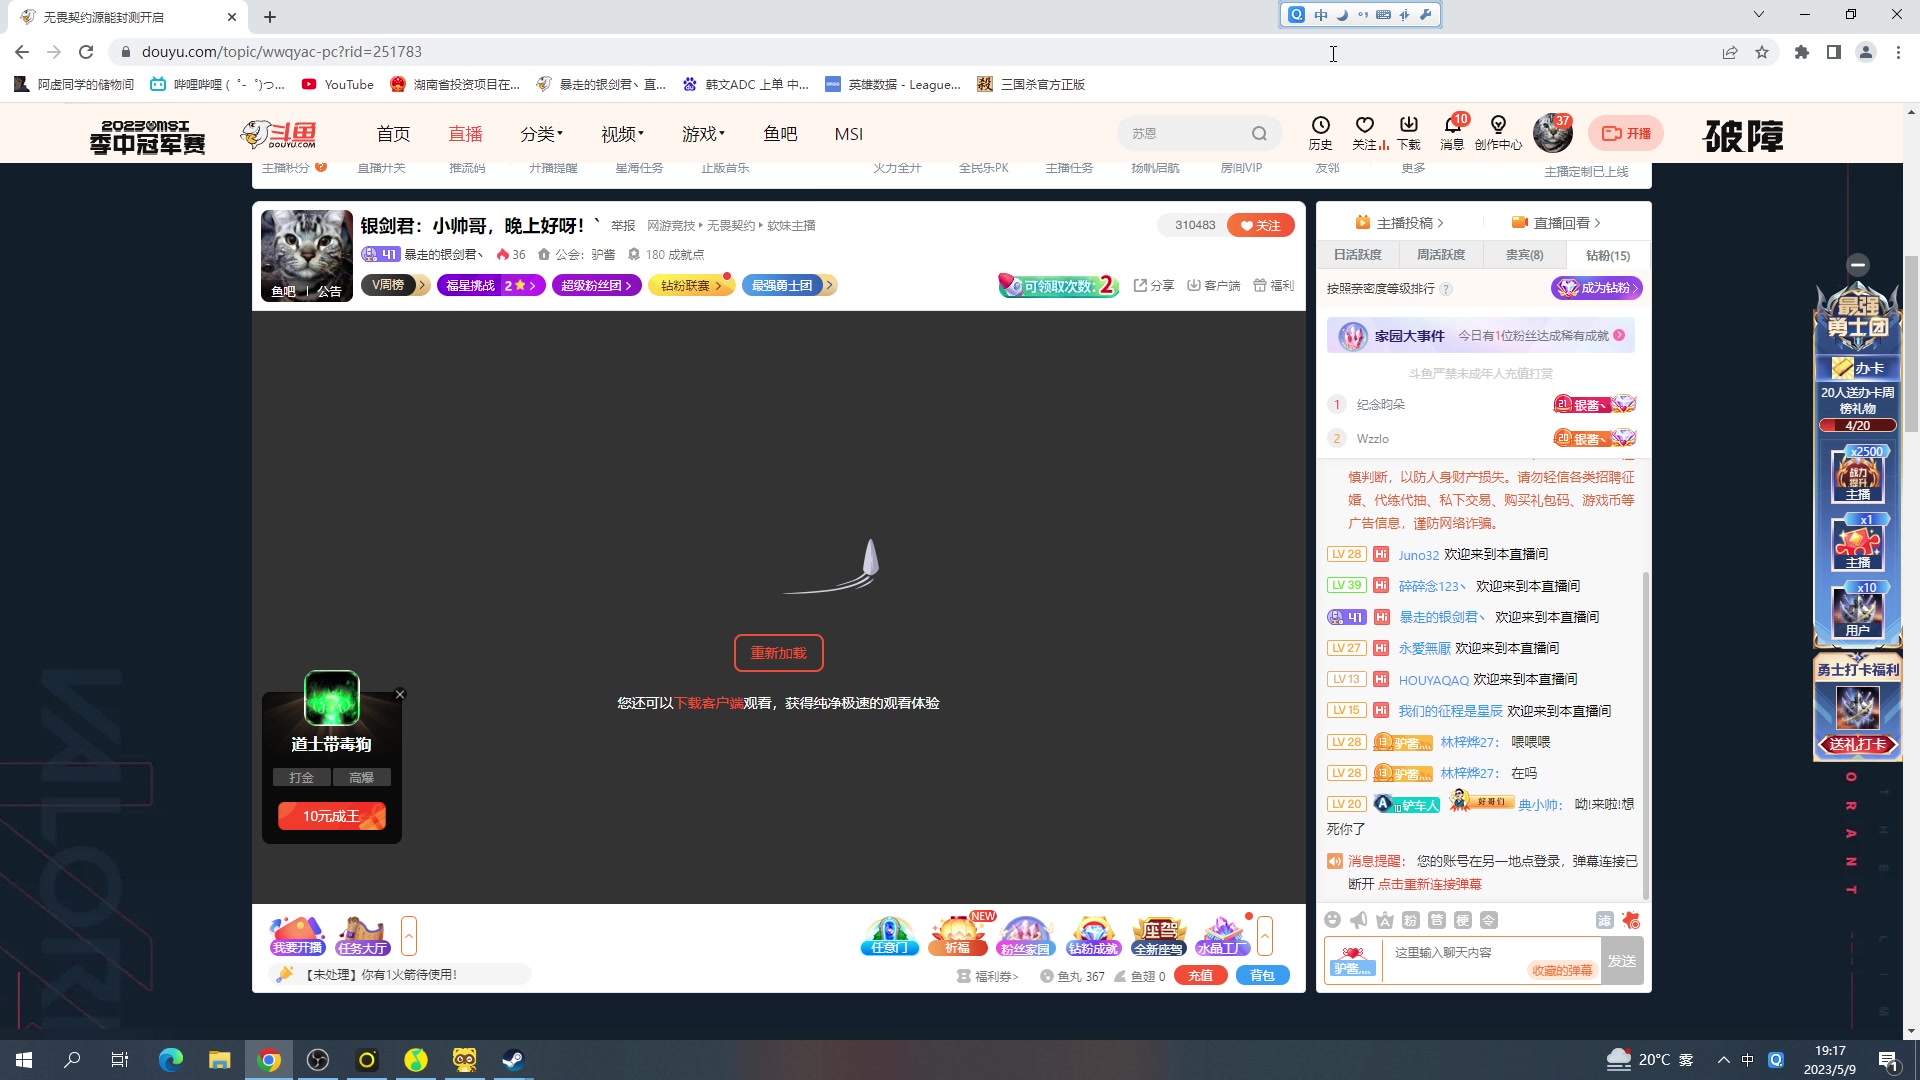Open 粉丝家园 from the bottom toolbar

click(x=1026, y=935)
